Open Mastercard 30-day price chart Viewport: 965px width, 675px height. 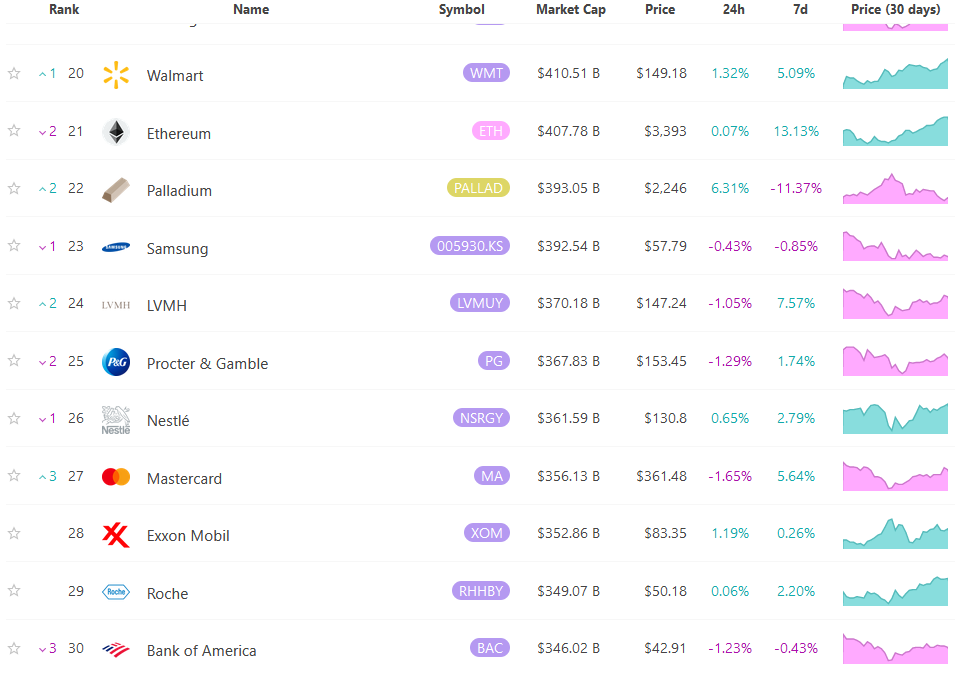click(895, 477)
